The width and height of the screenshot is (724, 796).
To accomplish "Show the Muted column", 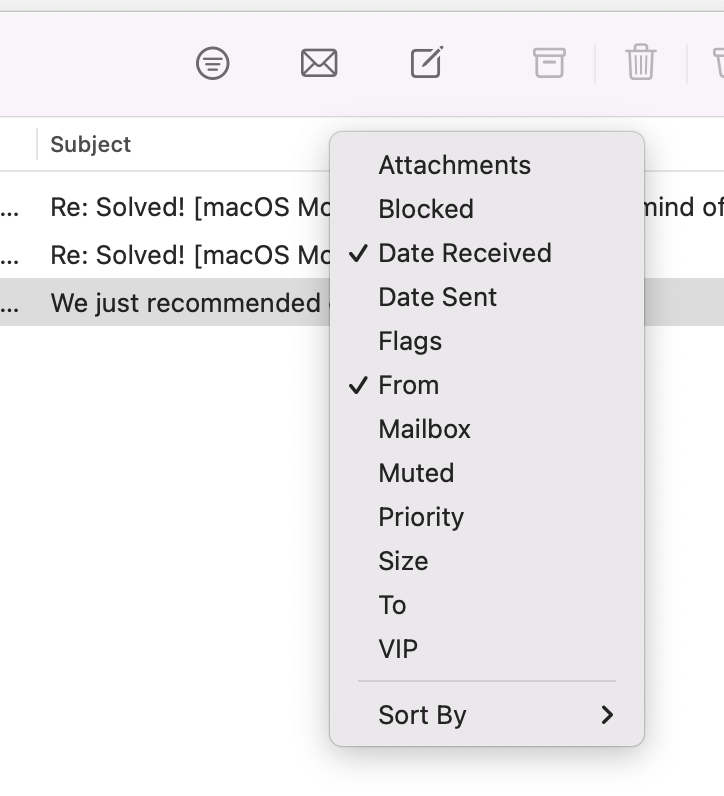I will click(416, 473).
